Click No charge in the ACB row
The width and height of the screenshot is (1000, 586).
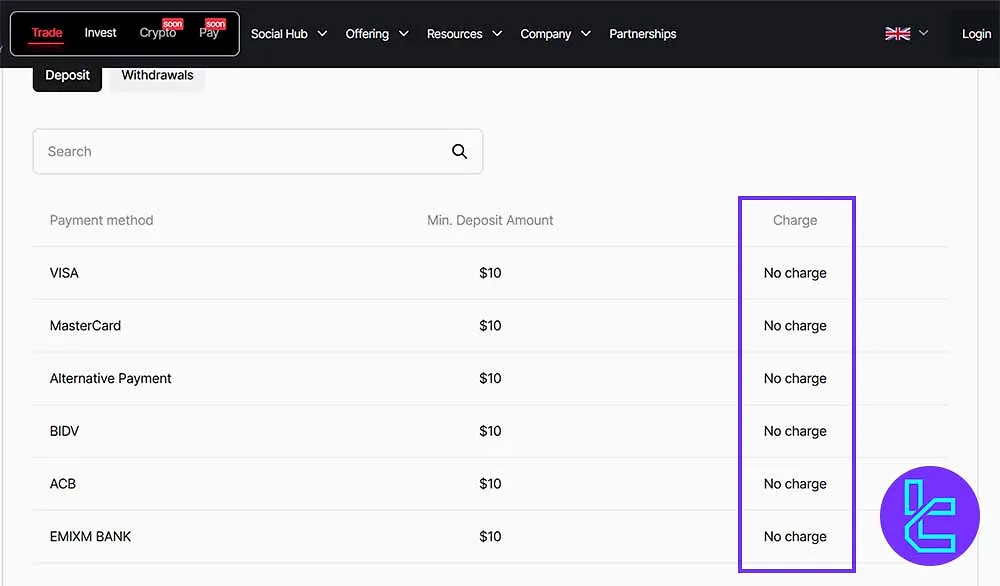(795, 484)
